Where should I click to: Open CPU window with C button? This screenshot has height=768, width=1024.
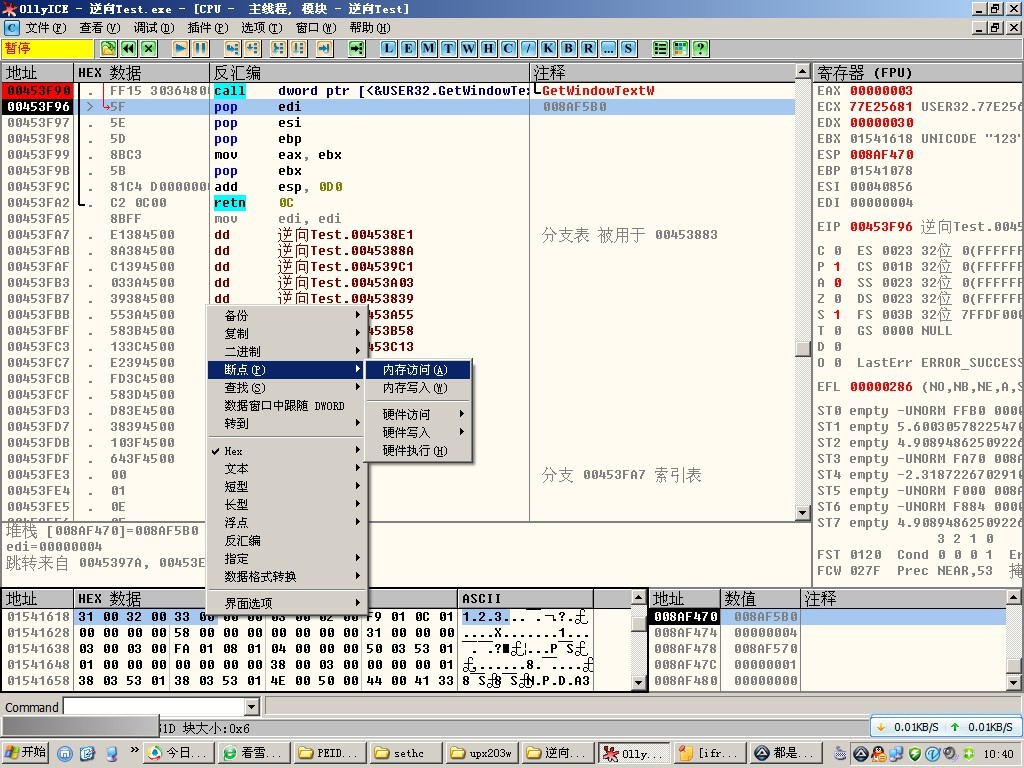click(508, 48)
